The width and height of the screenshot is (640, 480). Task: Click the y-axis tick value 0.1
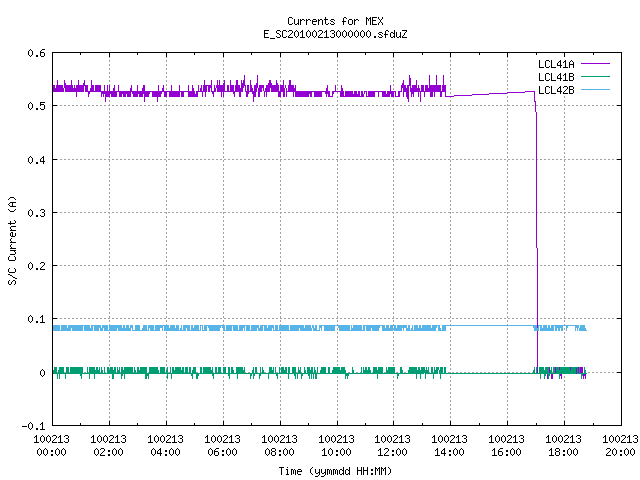click(36, 319)
